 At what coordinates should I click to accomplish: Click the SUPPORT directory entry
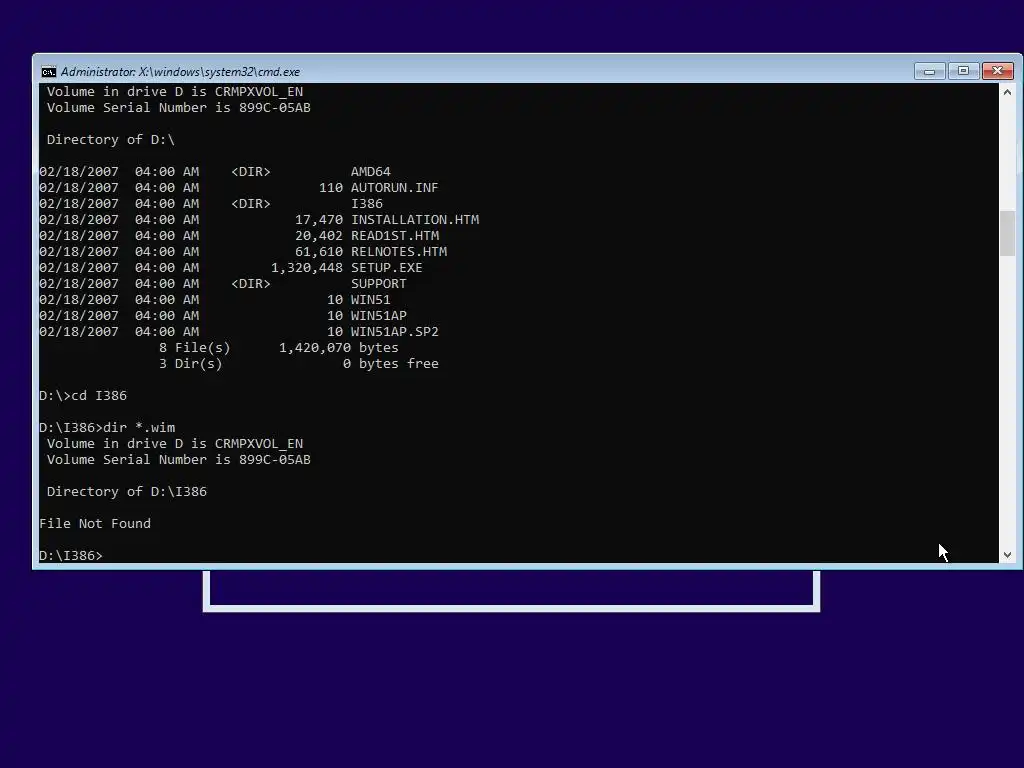pyautogui.click(x=379, y=284)
